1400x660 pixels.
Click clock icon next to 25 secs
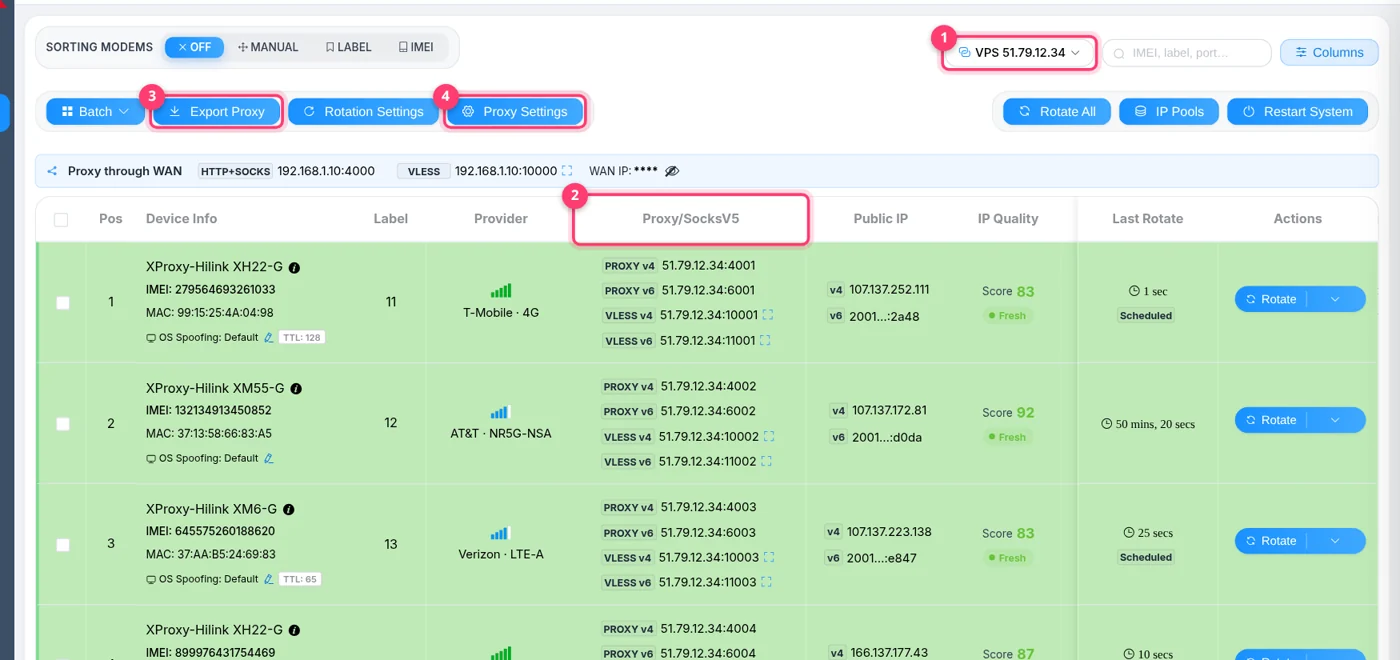[x=1129, y=533]
